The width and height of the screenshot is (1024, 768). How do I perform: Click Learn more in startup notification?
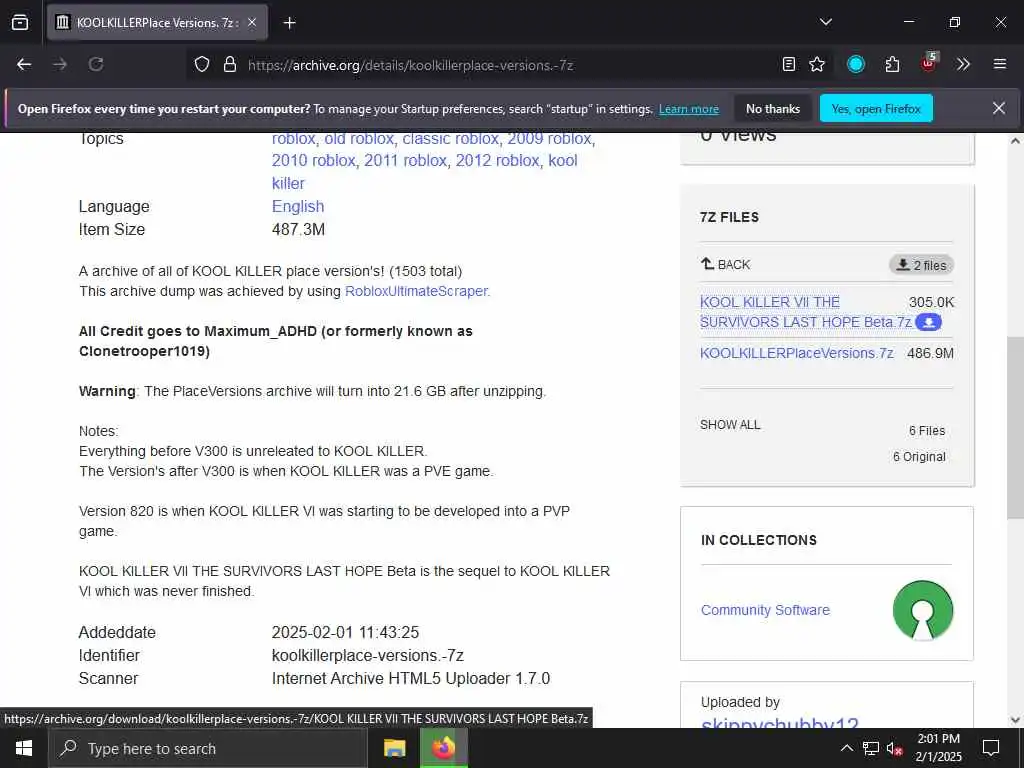(688, 109)
